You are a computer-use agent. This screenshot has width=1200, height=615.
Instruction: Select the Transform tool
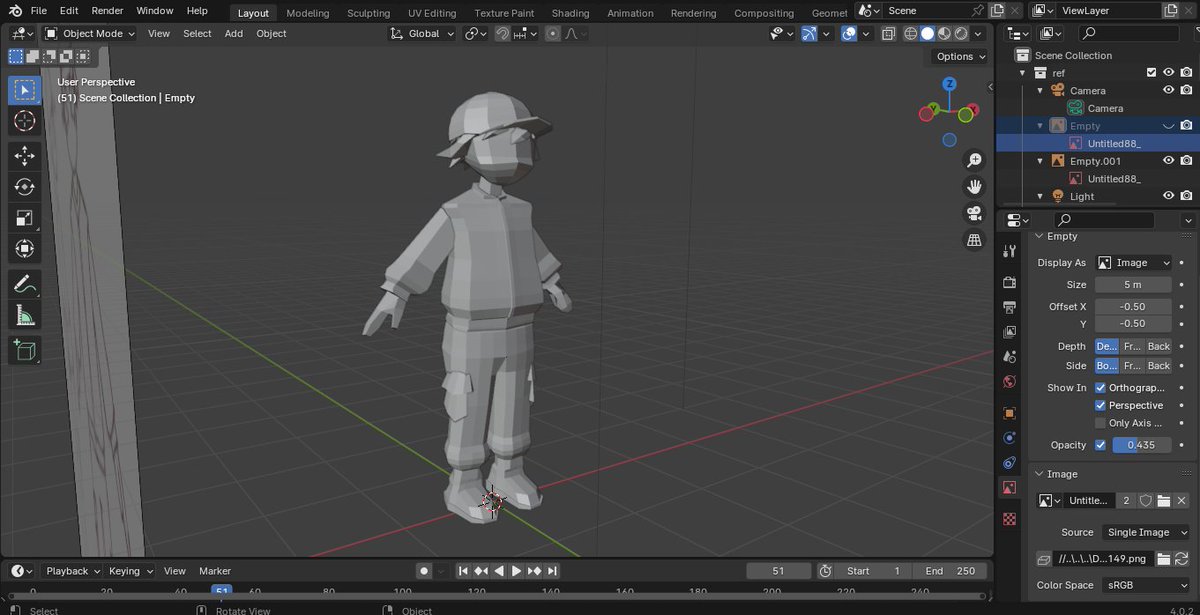(x=25, y=249)
